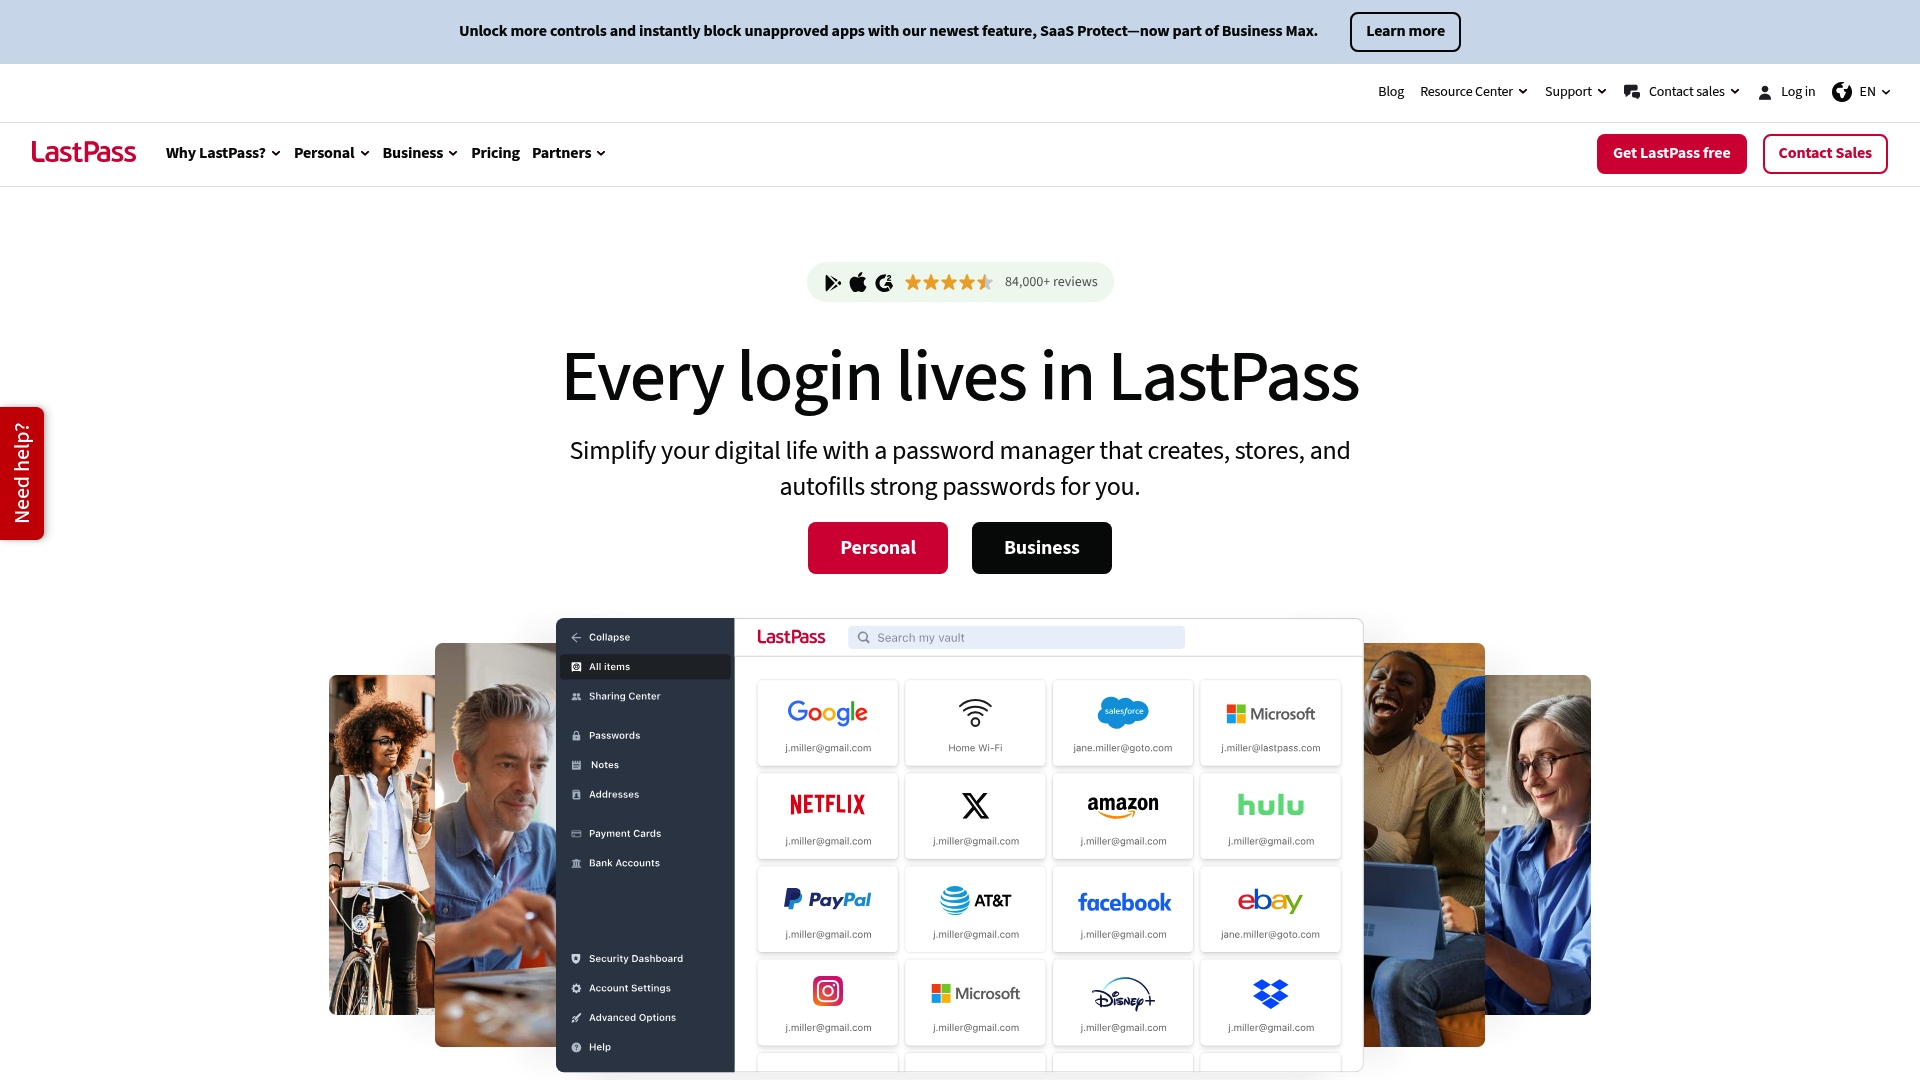Click the Learn more banner button
The width and height of the screenshot is (1920, 1080).
coord(1405,31)
